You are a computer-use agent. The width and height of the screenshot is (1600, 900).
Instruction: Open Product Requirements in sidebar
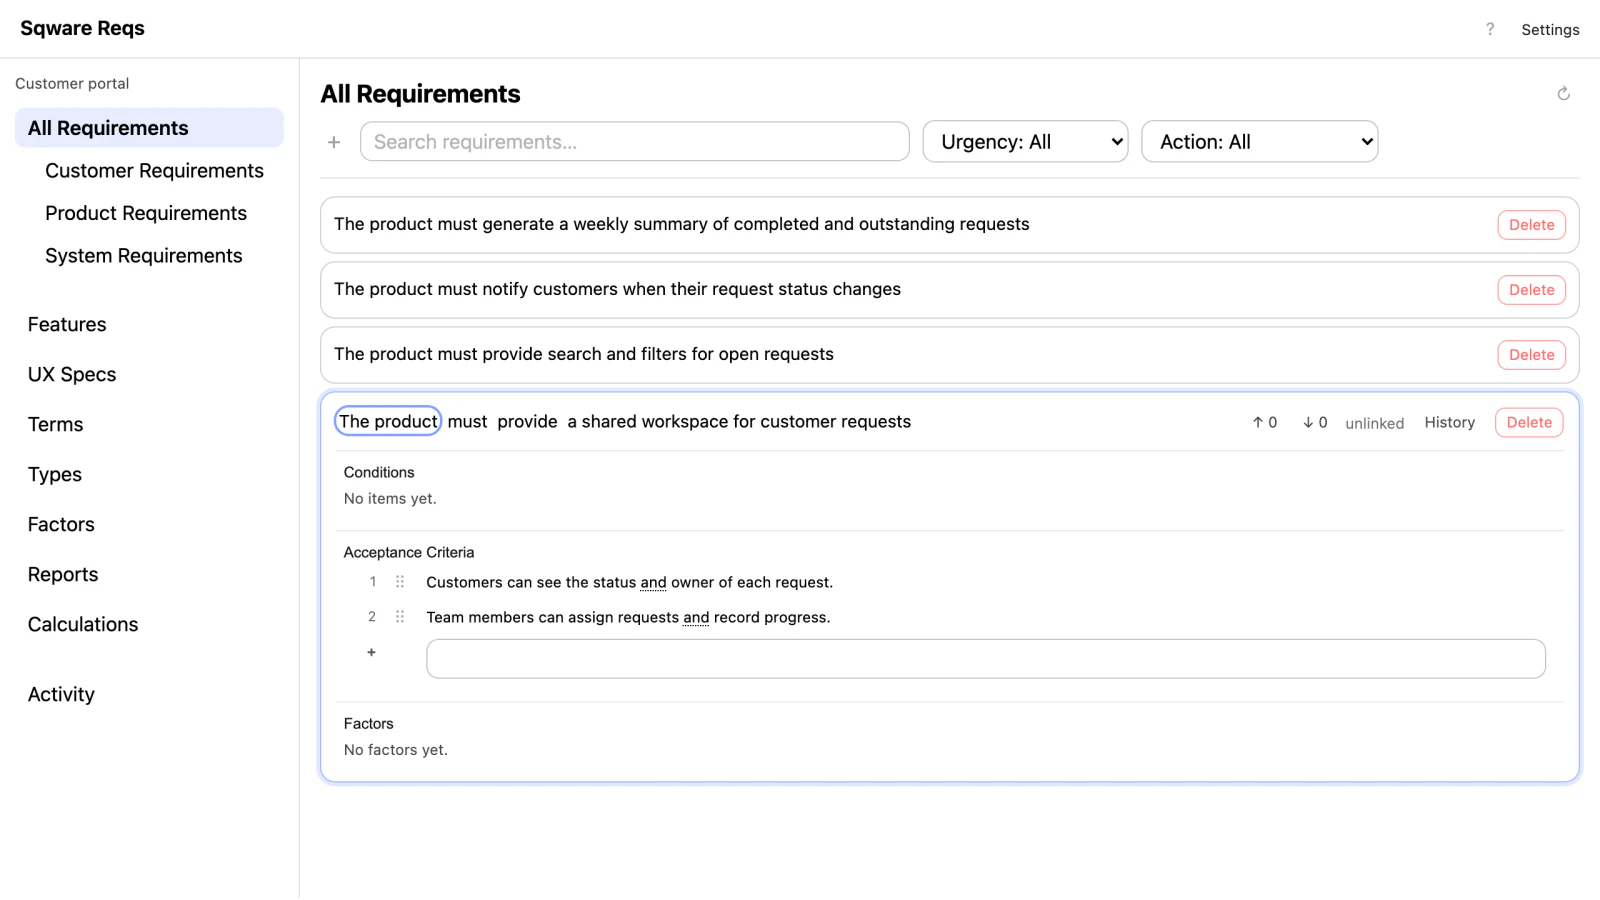click(x=146, y=213)
